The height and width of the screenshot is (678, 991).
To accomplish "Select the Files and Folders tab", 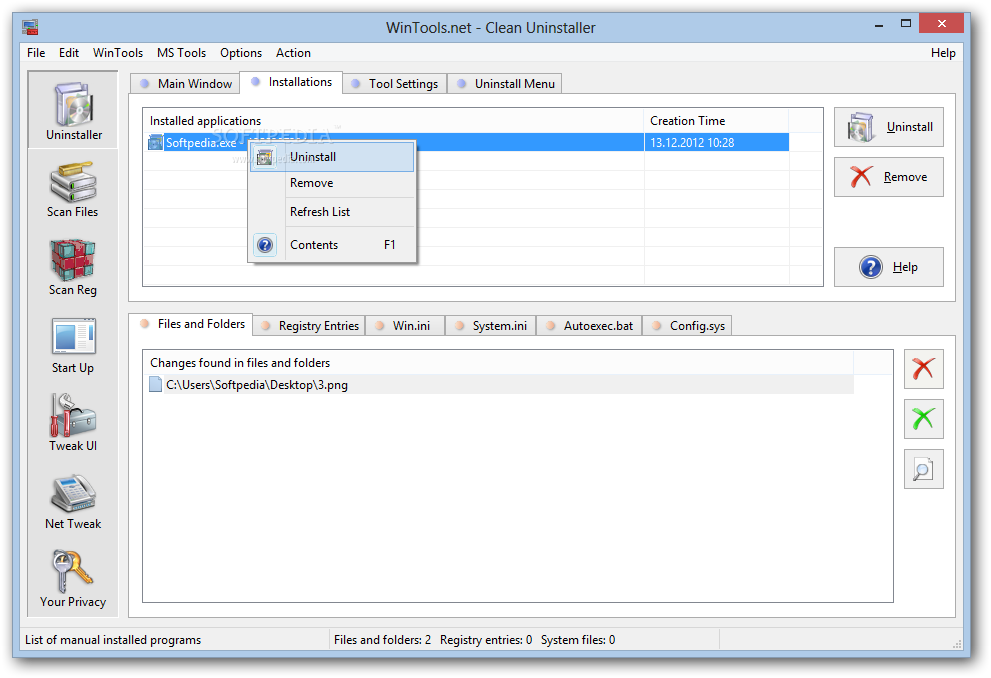I will (x=192, y=324).
